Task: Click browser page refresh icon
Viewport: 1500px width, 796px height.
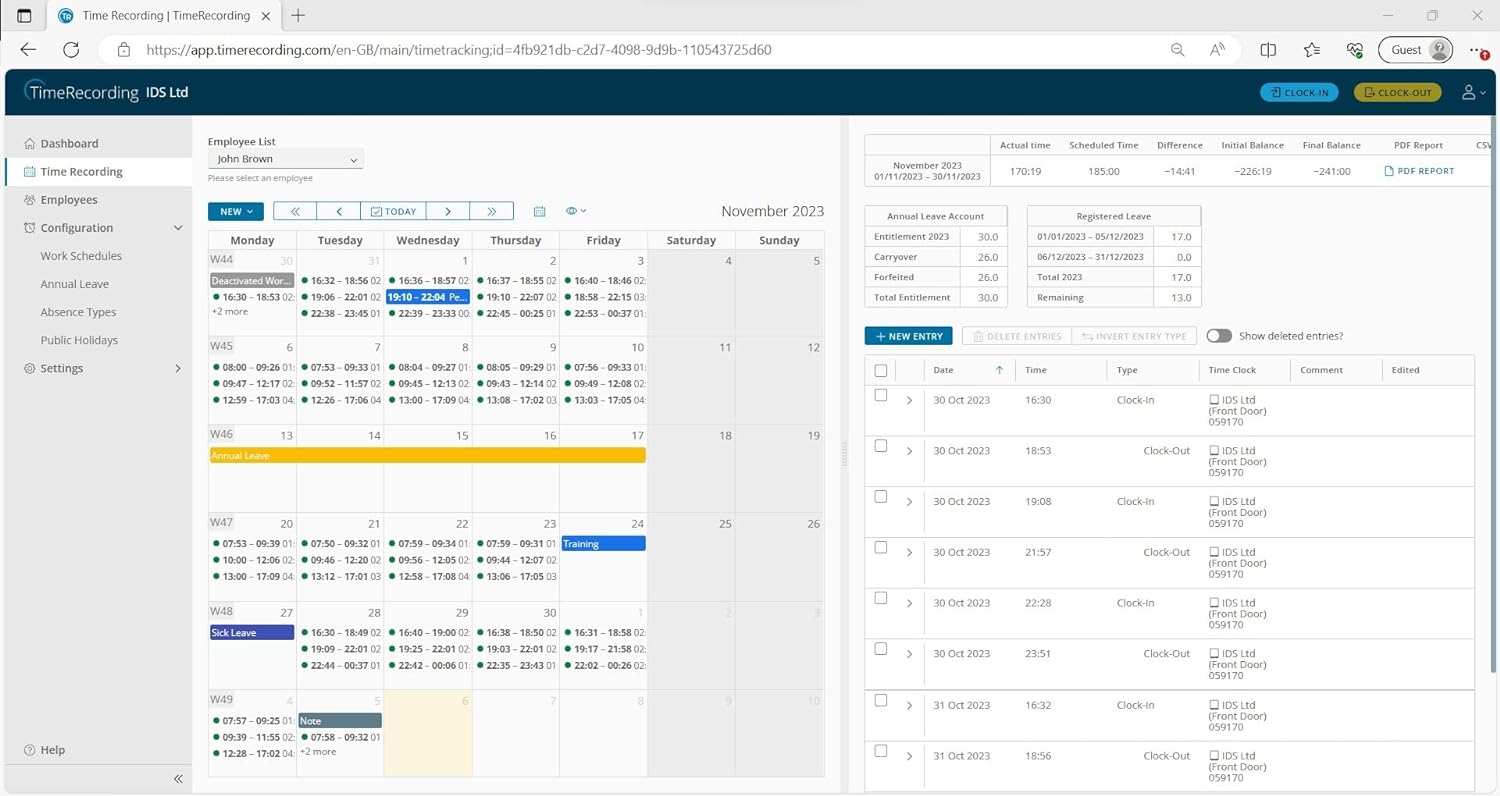Action: point(71,49)
